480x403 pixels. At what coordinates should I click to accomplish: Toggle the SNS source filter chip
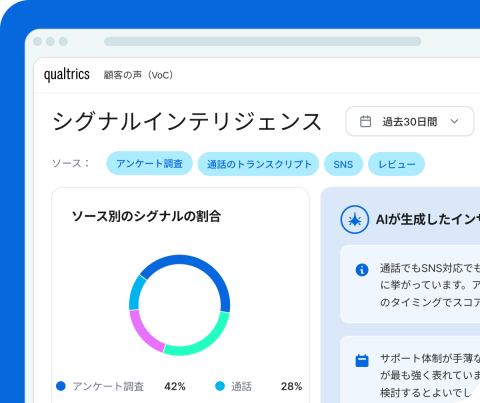click(x=343, y=164)
